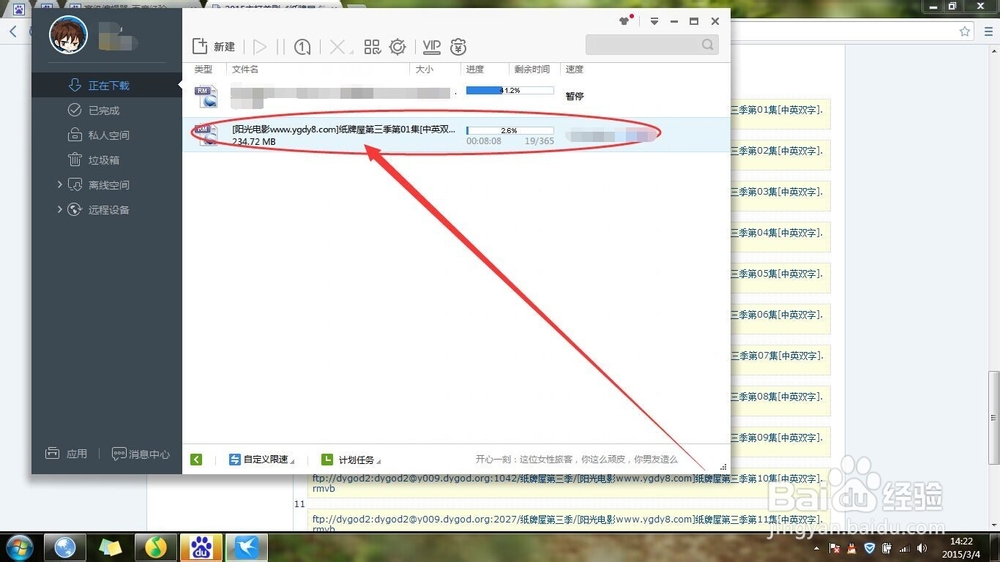Image resolution: width=1000 pixels, height=562 pixels.
Task: Open the yellow-green circular taskbar app
Action: tap(156, 547)
